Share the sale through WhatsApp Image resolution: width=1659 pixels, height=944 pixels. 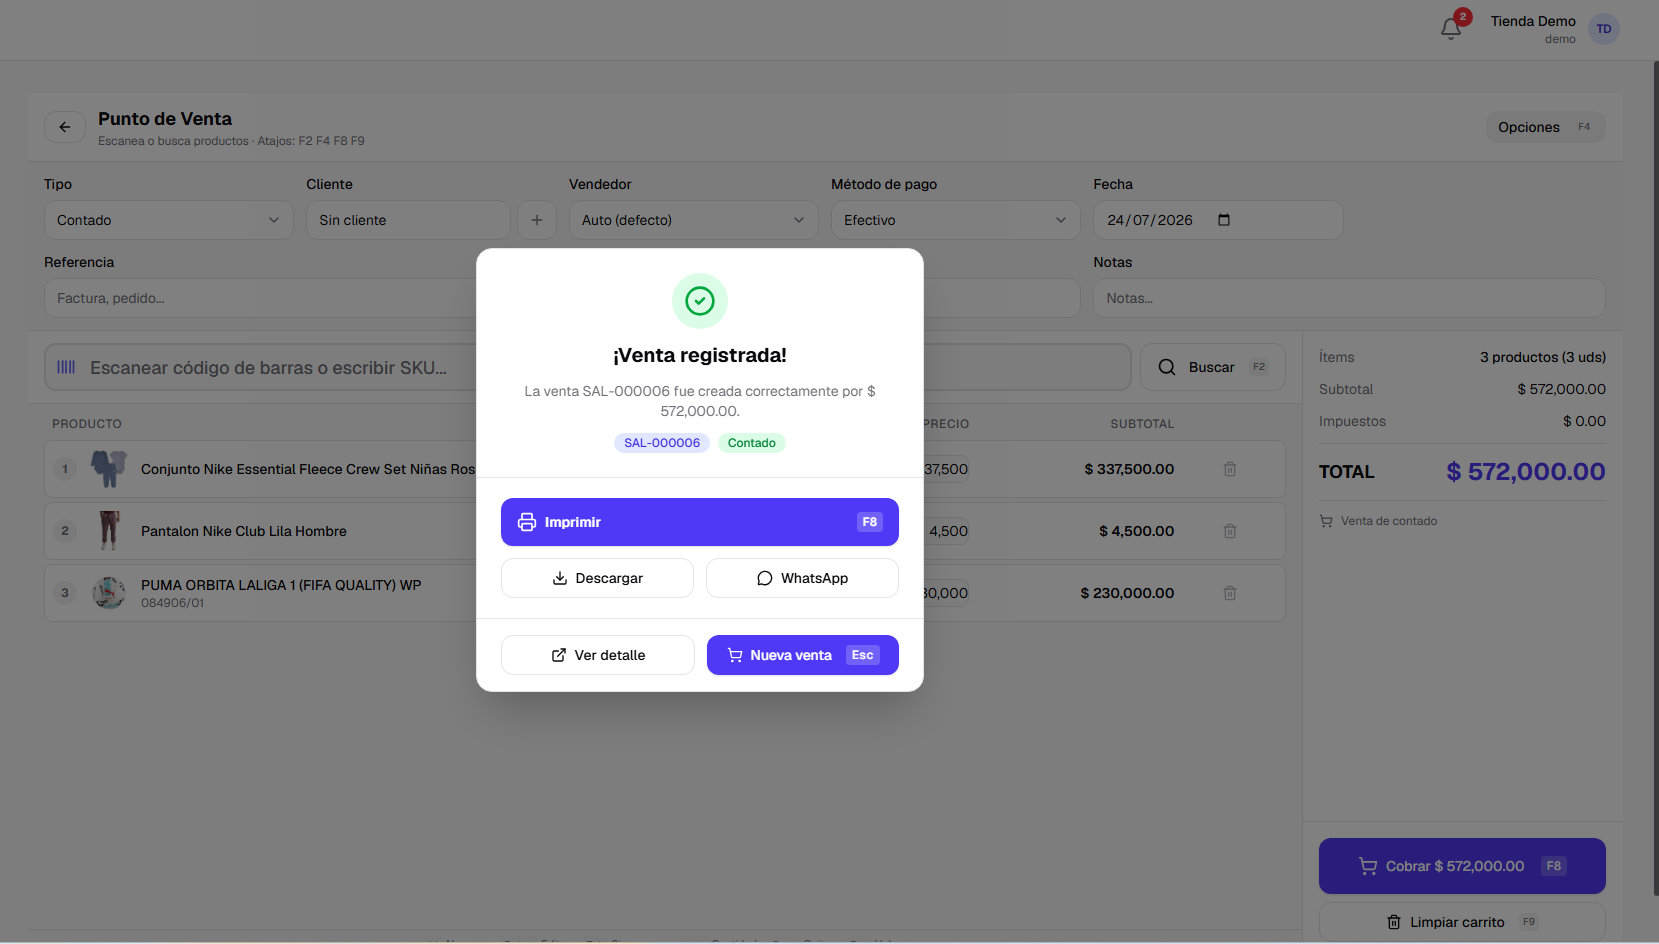[x=802, y=578]
